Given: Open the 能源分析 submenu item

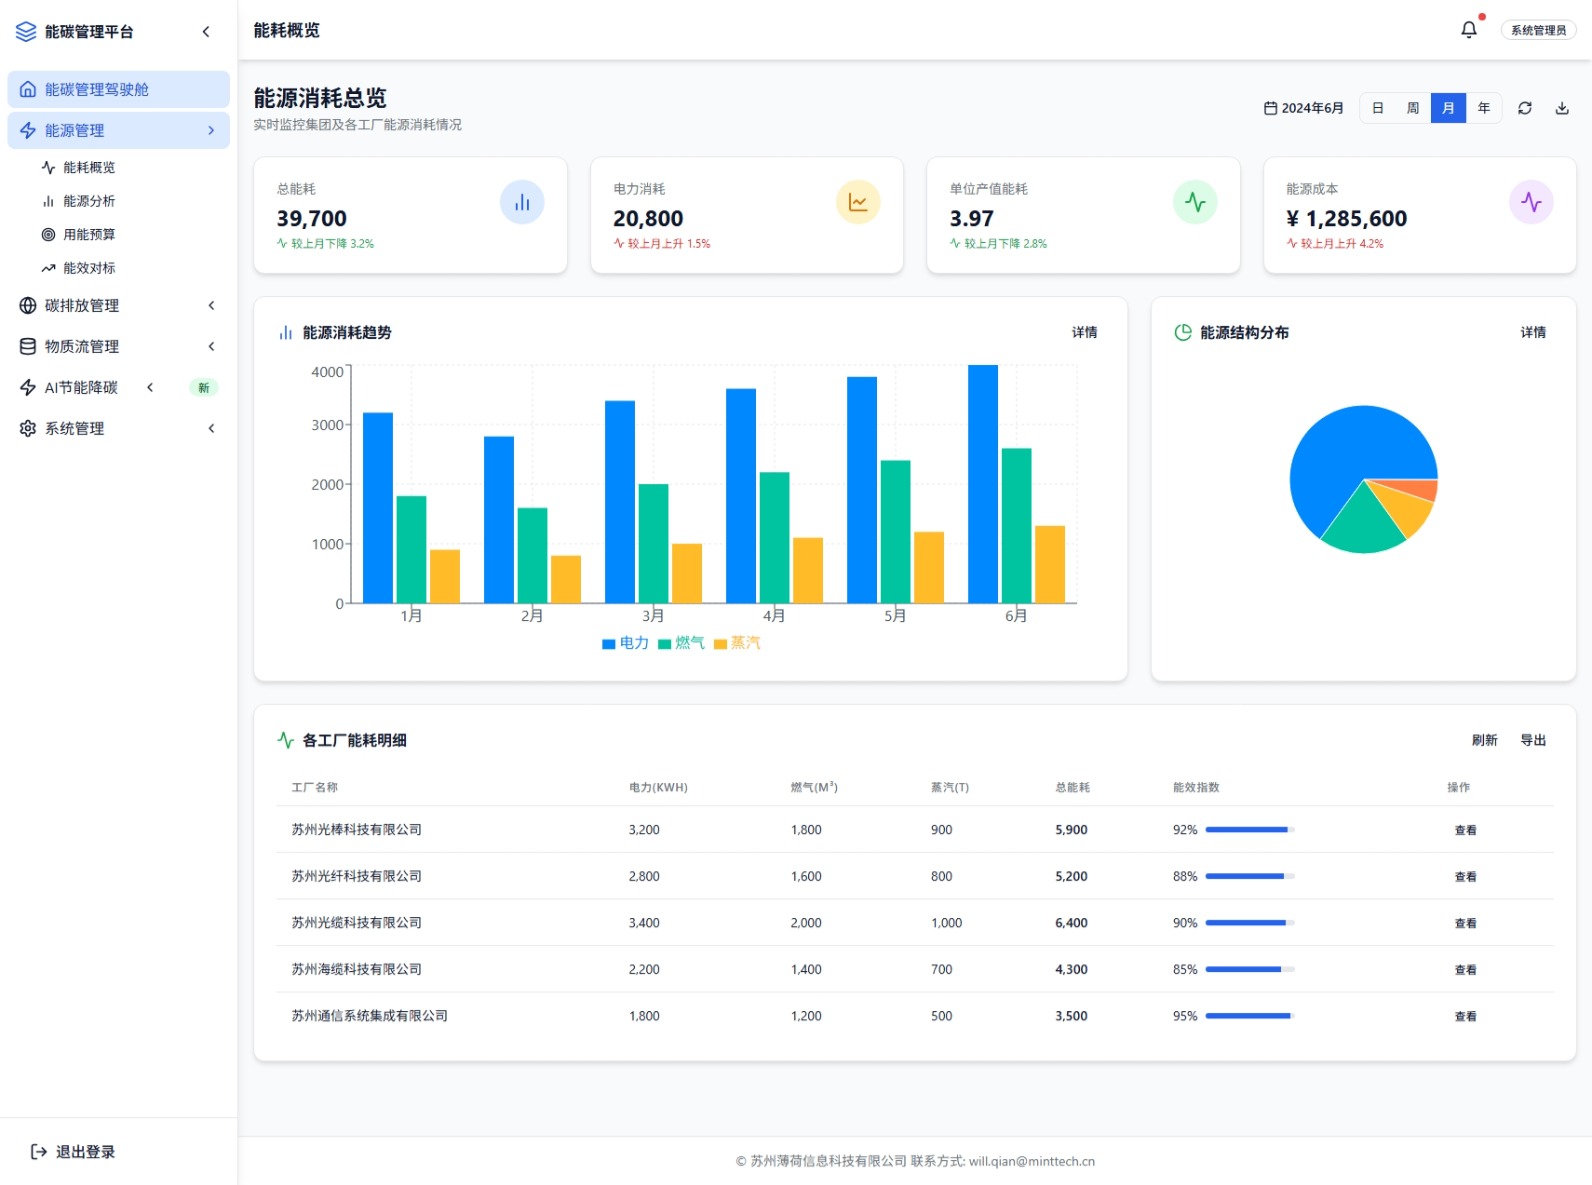Looking at the screenshot, I should click(x=89, y=201).
